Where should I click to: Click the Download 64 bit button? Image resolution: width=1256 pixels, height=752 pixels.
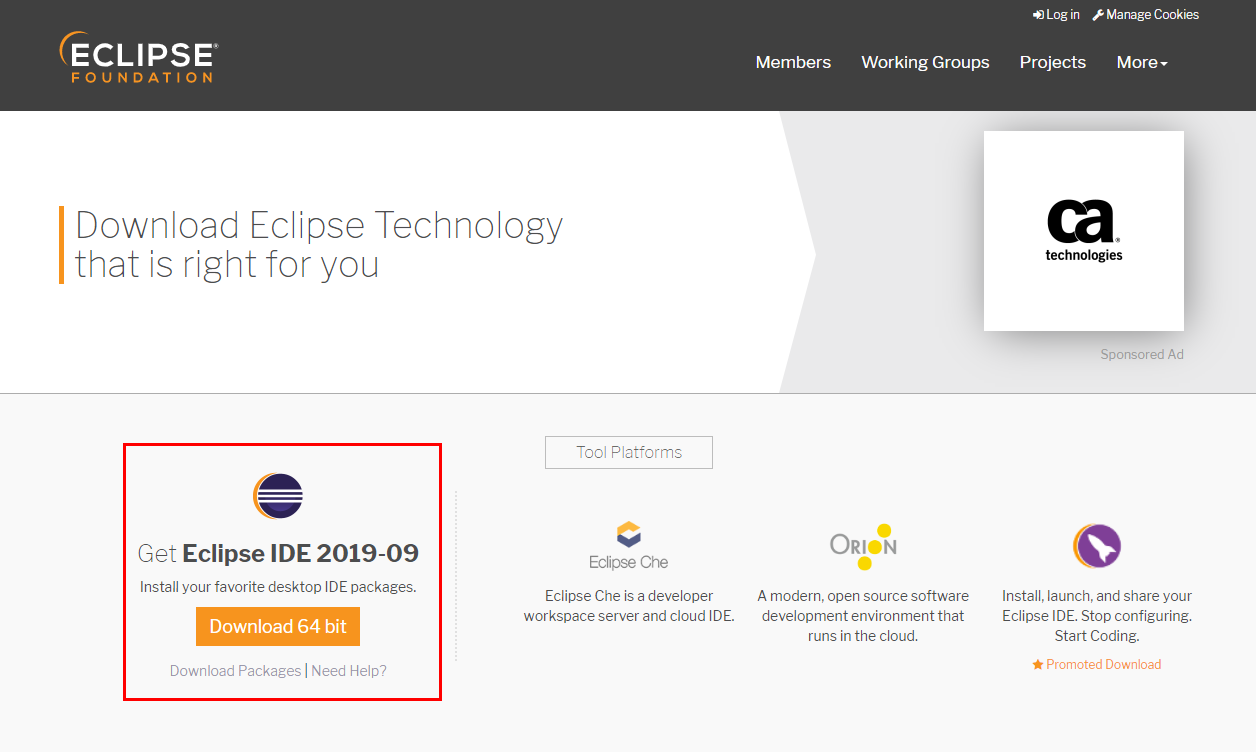pyautogui.click(x=278, y=627)
